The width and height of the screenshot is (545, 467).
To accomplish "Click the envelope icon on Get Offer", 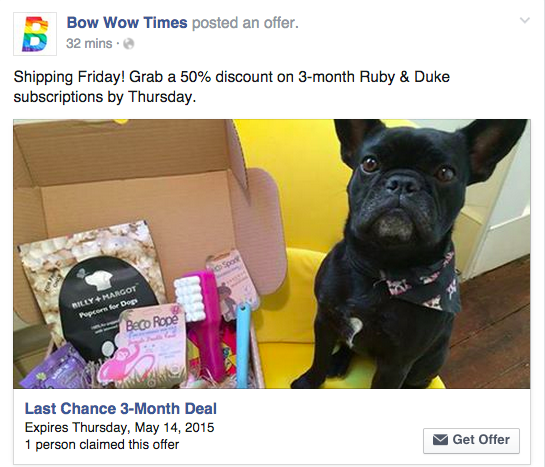I will (440, 440).
